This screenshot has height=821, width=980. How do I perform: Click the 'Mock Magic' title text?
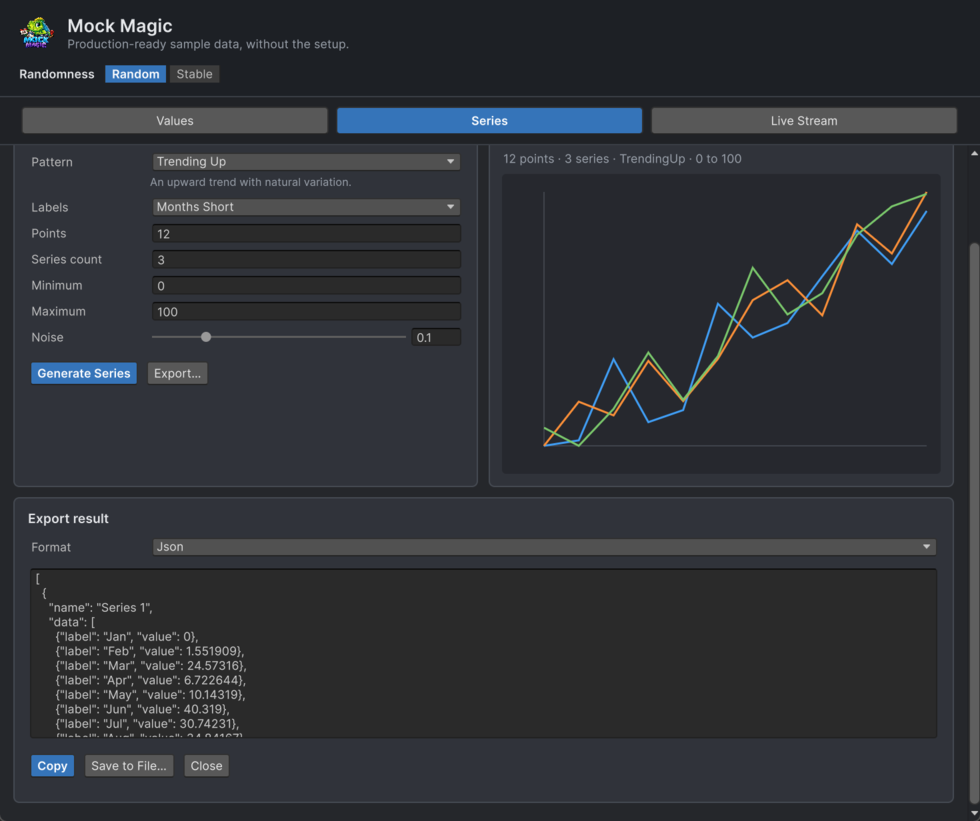(120, 26)
